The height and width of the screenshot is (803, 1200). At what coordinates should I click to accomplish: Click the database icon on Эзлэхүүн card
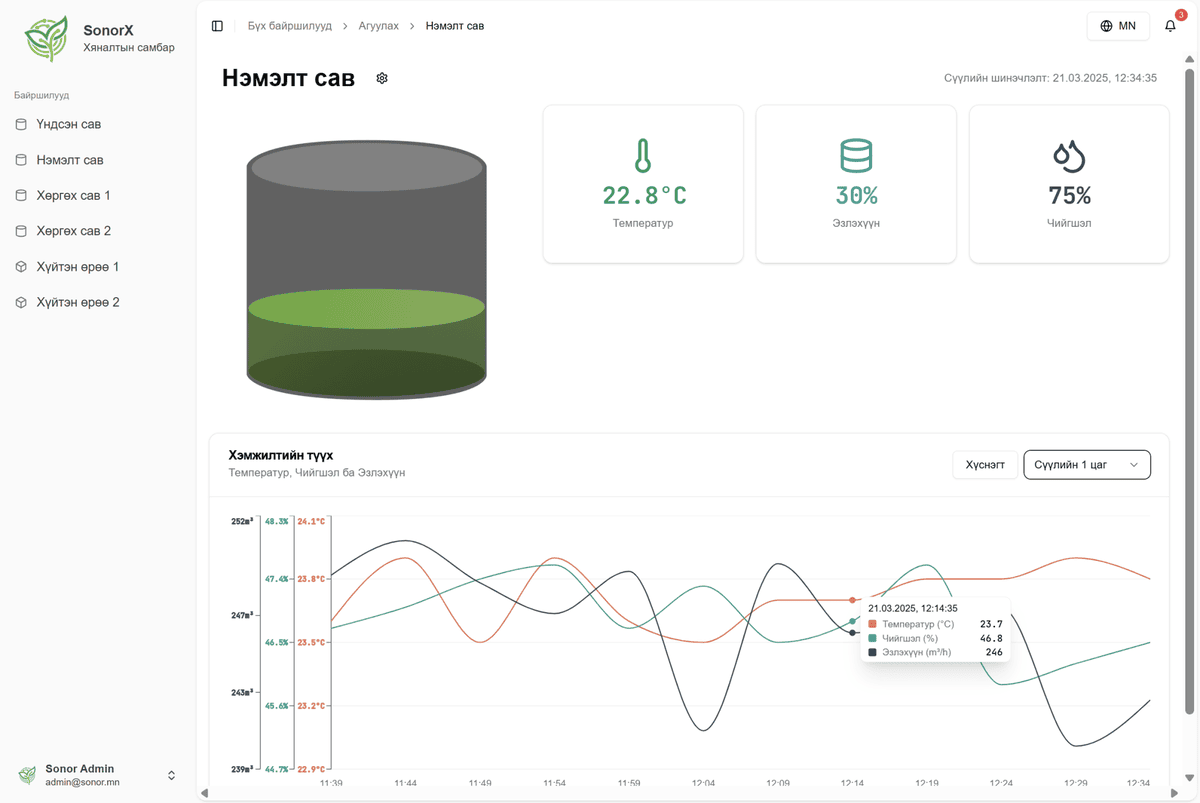pyautogui.click(x=856, y=157)
